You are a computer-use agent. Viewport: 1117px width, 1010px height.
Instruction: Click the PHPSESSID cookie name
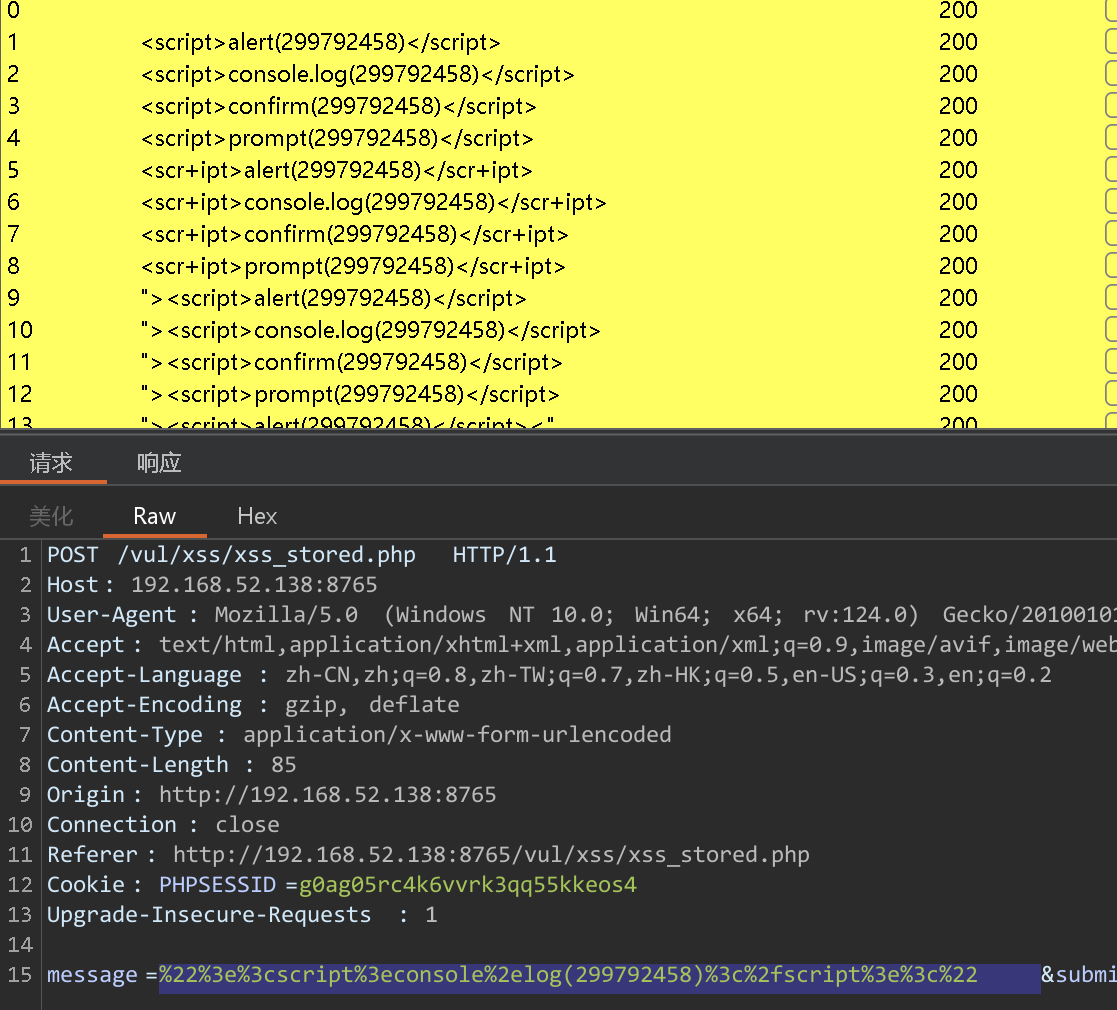(217, 884)
